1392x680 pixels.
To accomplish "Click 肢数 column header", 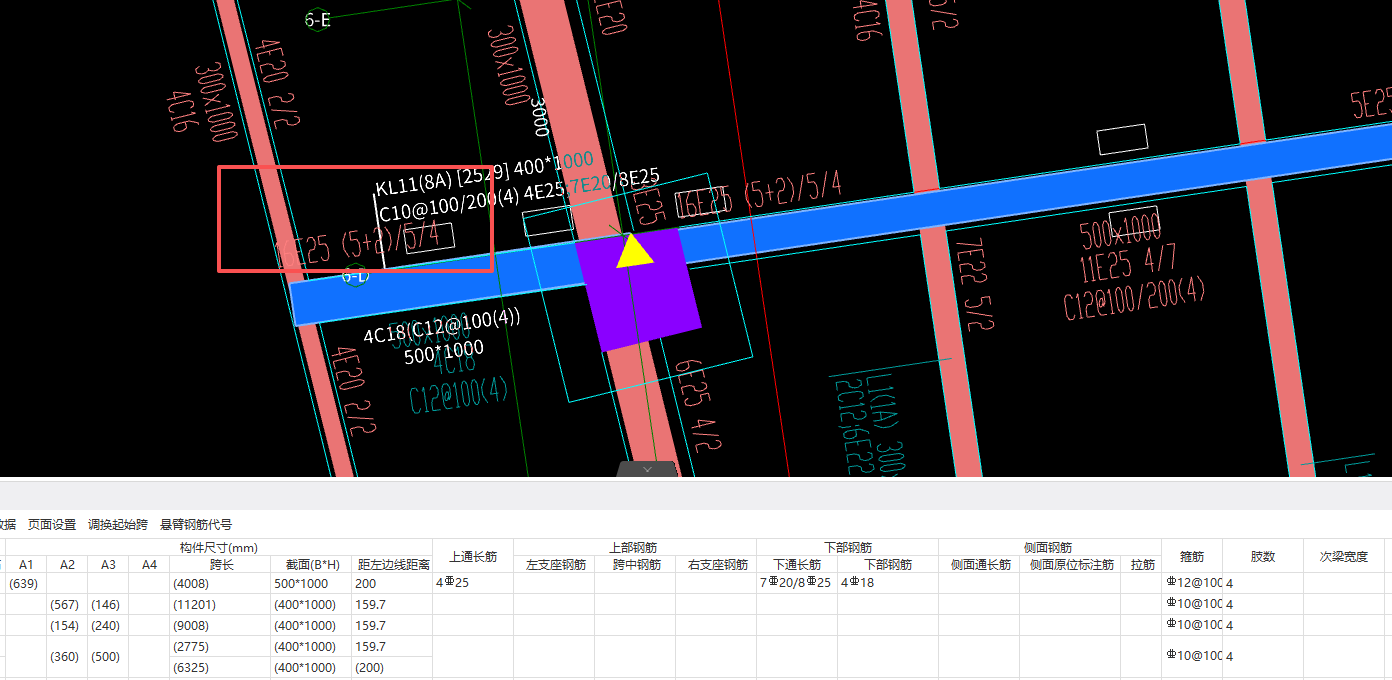I will (x=1263, y=556).
